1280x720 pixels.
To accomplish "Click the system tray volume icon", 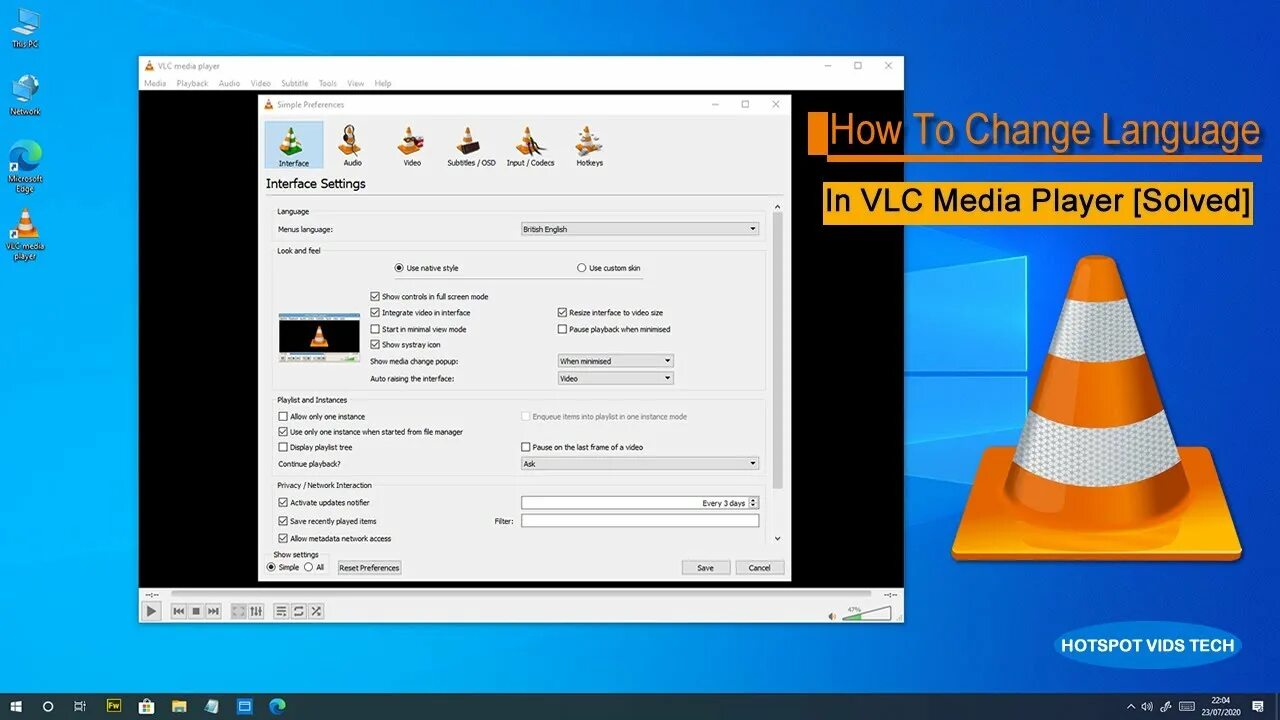I will pos(1147,706).
